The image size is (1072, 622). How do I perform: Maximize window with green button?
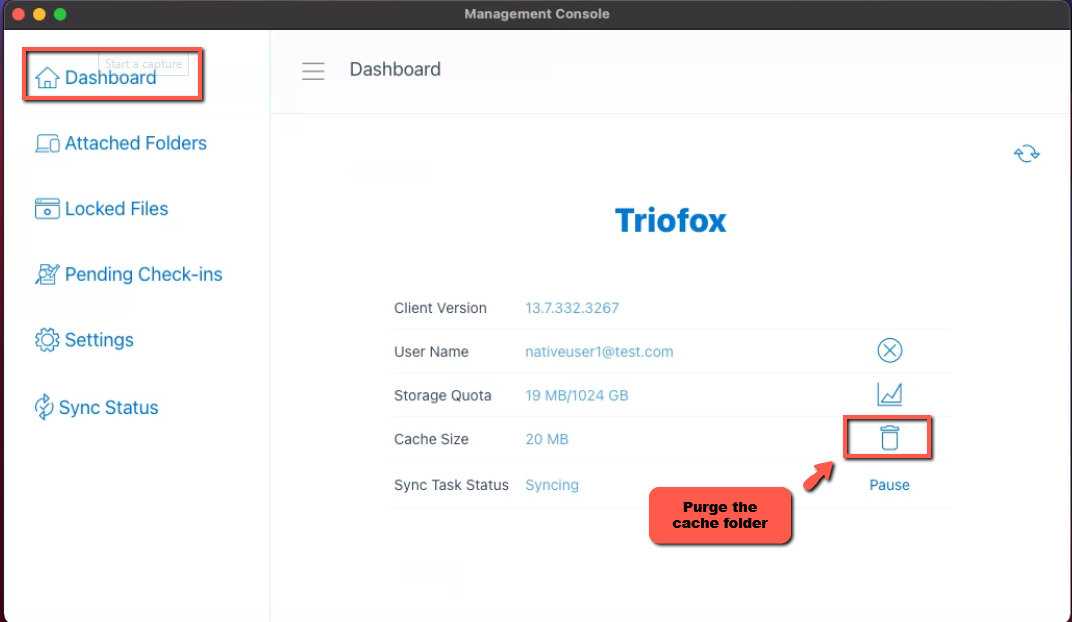click(x=60, y=14)
